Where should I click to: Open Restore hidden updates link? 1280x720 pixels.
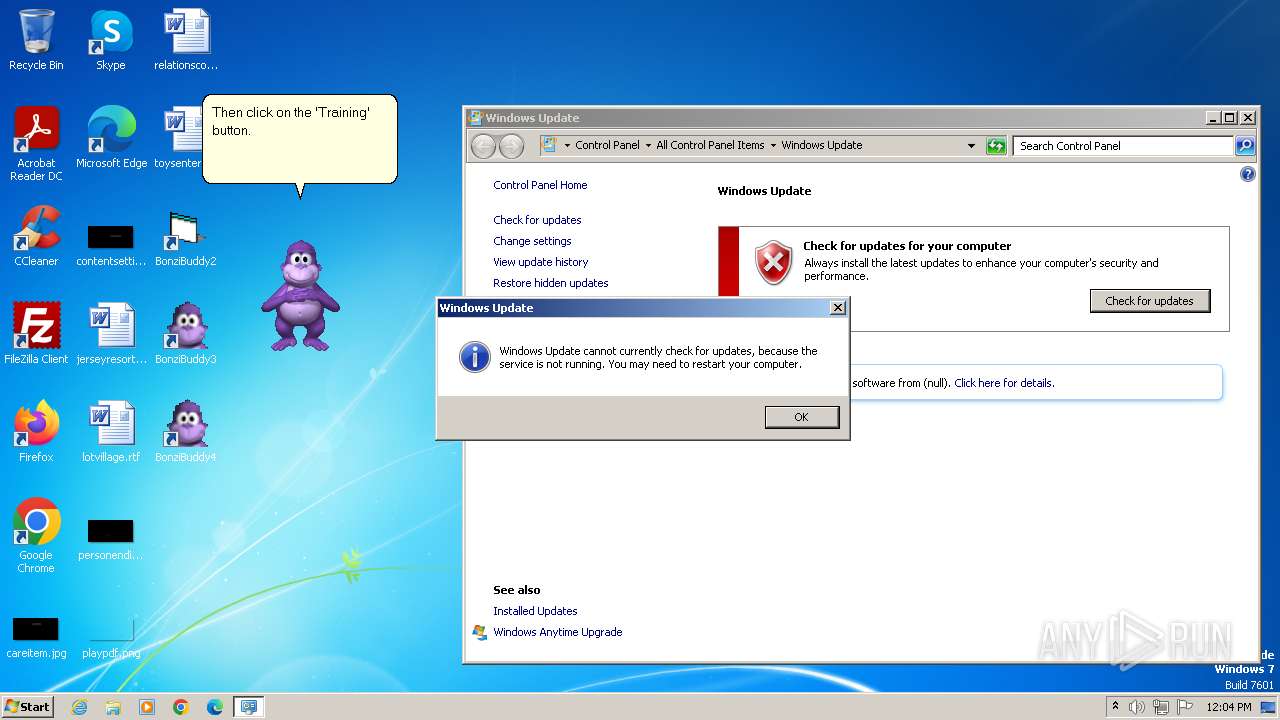pyautogui.click(x=550, y=283)
